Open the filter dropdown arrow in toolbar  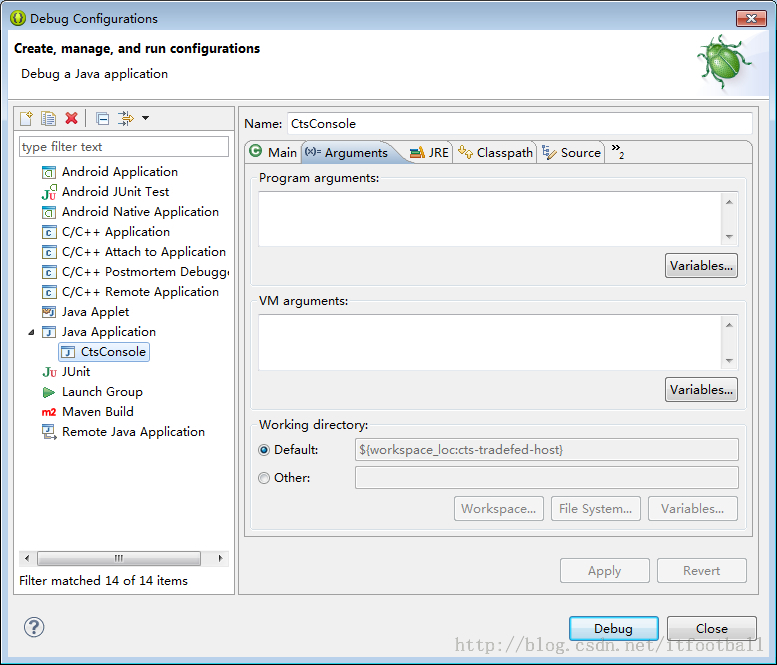[146, 118]
